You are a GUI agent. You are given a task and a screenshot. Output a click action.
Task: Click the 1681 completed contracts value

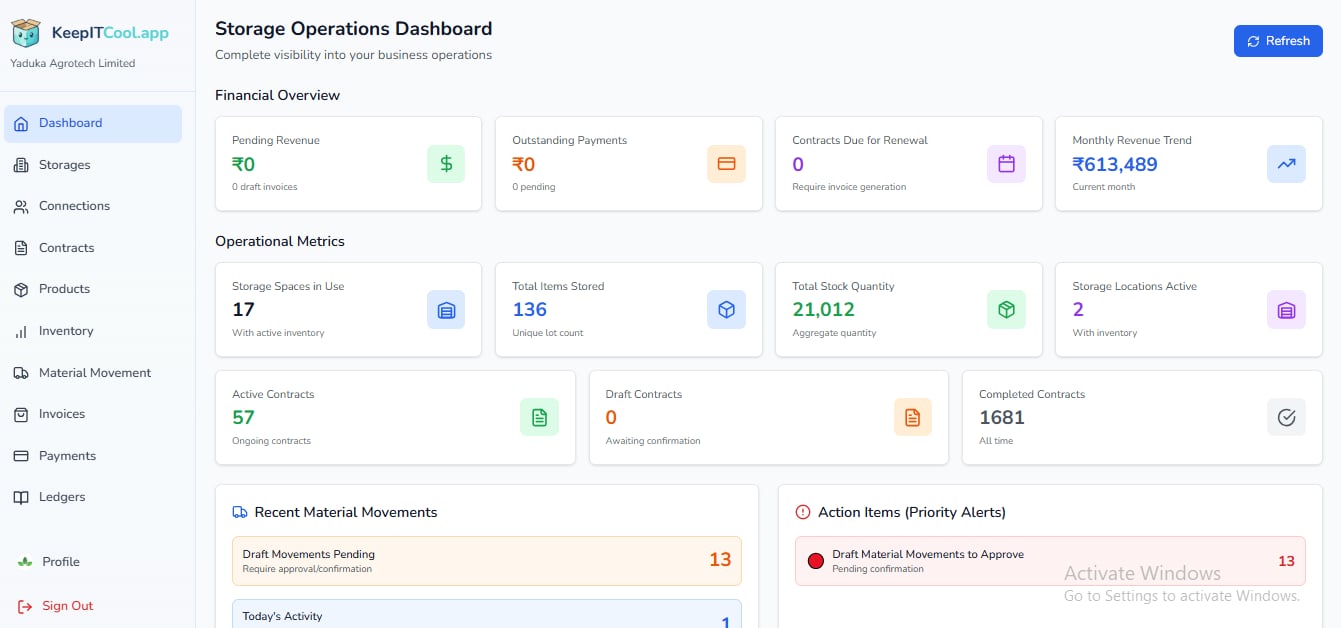(1002, 418)
